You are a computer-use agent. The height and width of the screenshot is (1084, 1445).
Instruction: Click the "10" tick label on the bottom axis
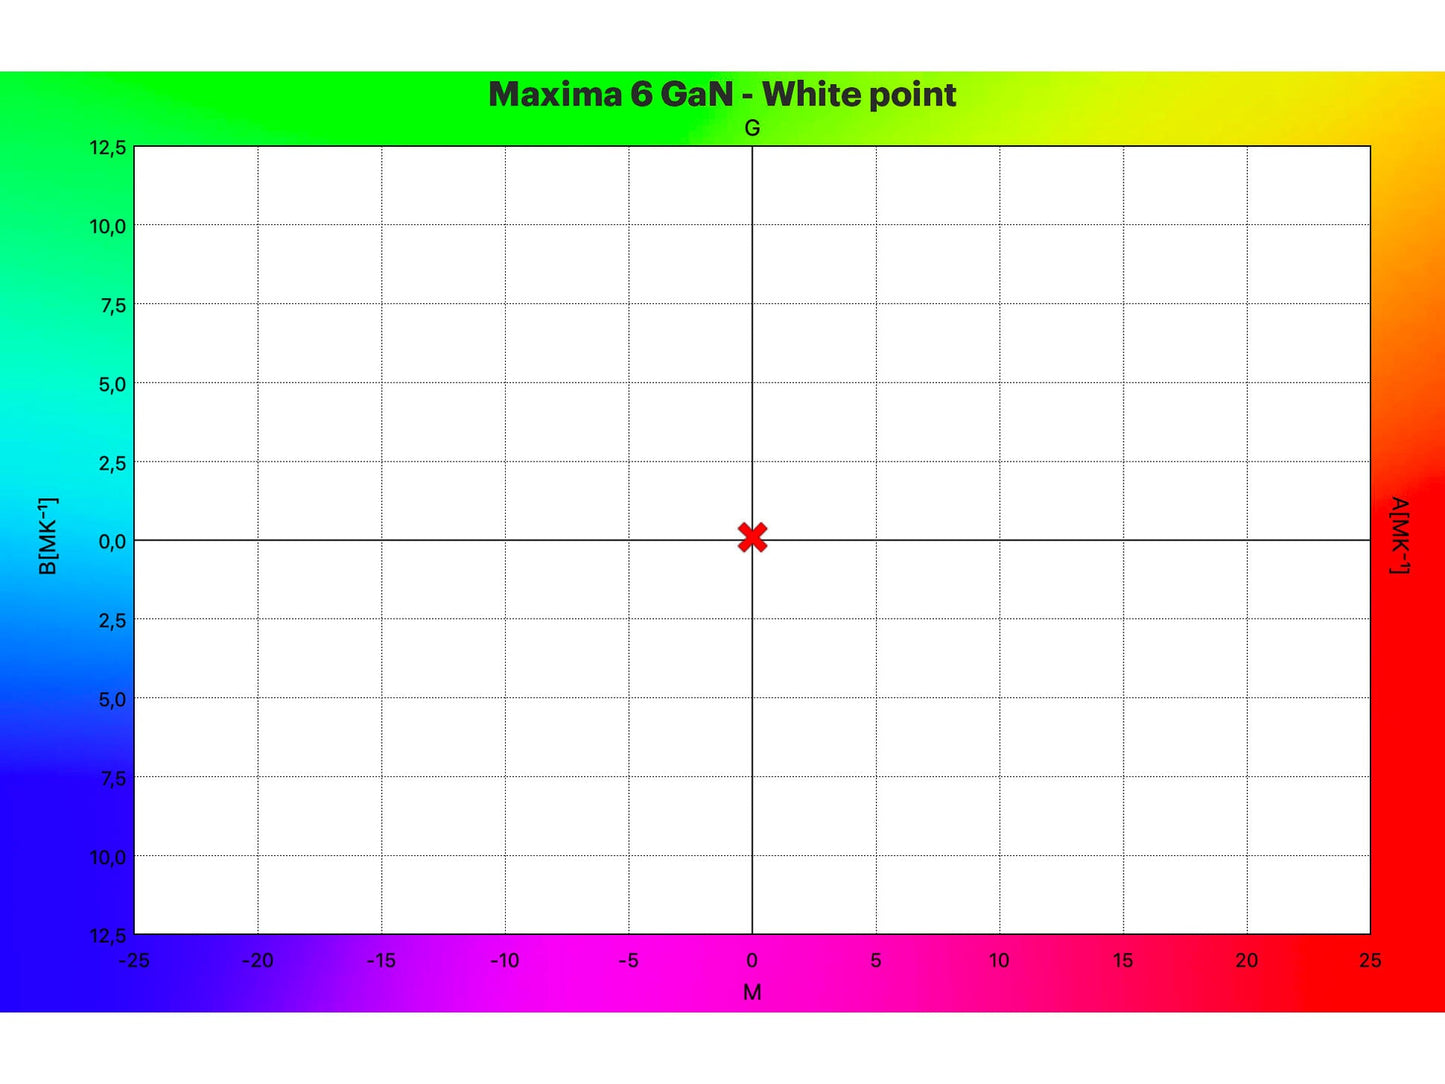point(999,960)
